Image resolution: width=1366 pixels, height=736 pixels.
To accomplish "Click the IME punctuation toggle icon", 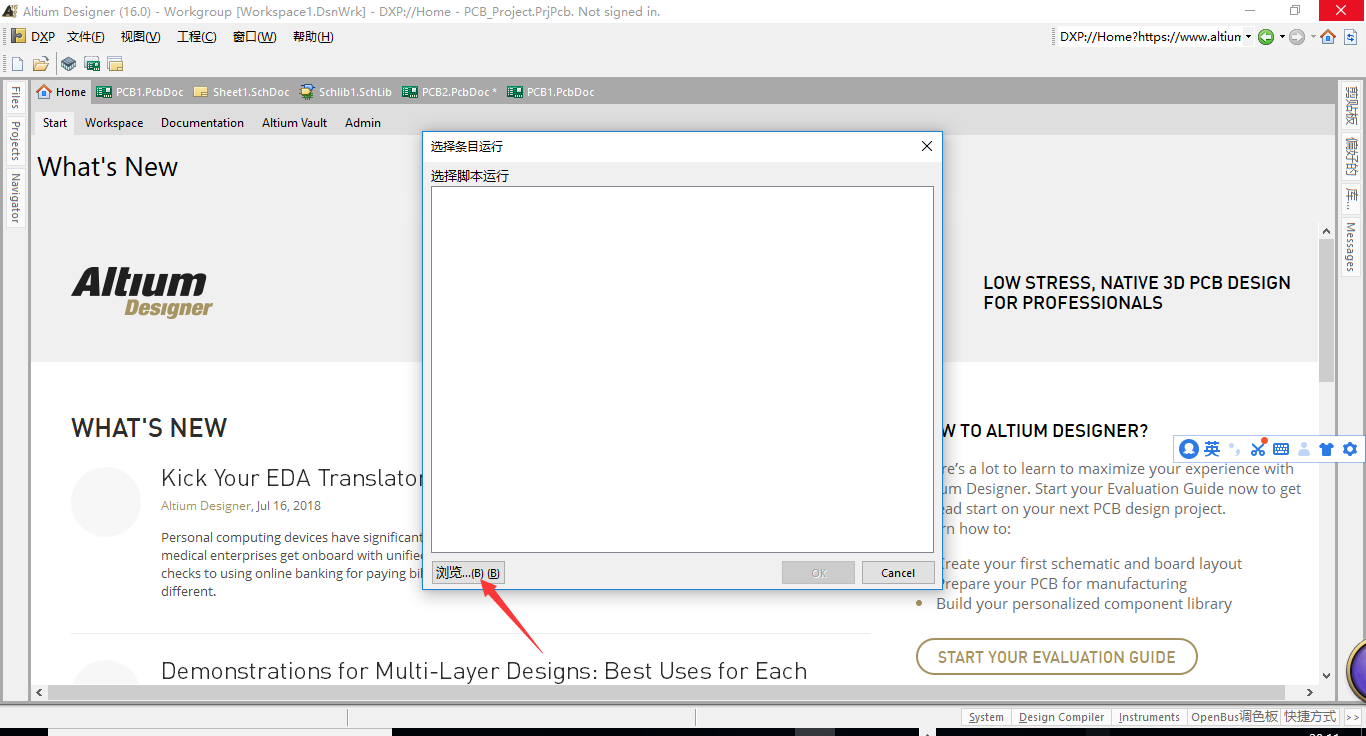I will [1235, 449].
